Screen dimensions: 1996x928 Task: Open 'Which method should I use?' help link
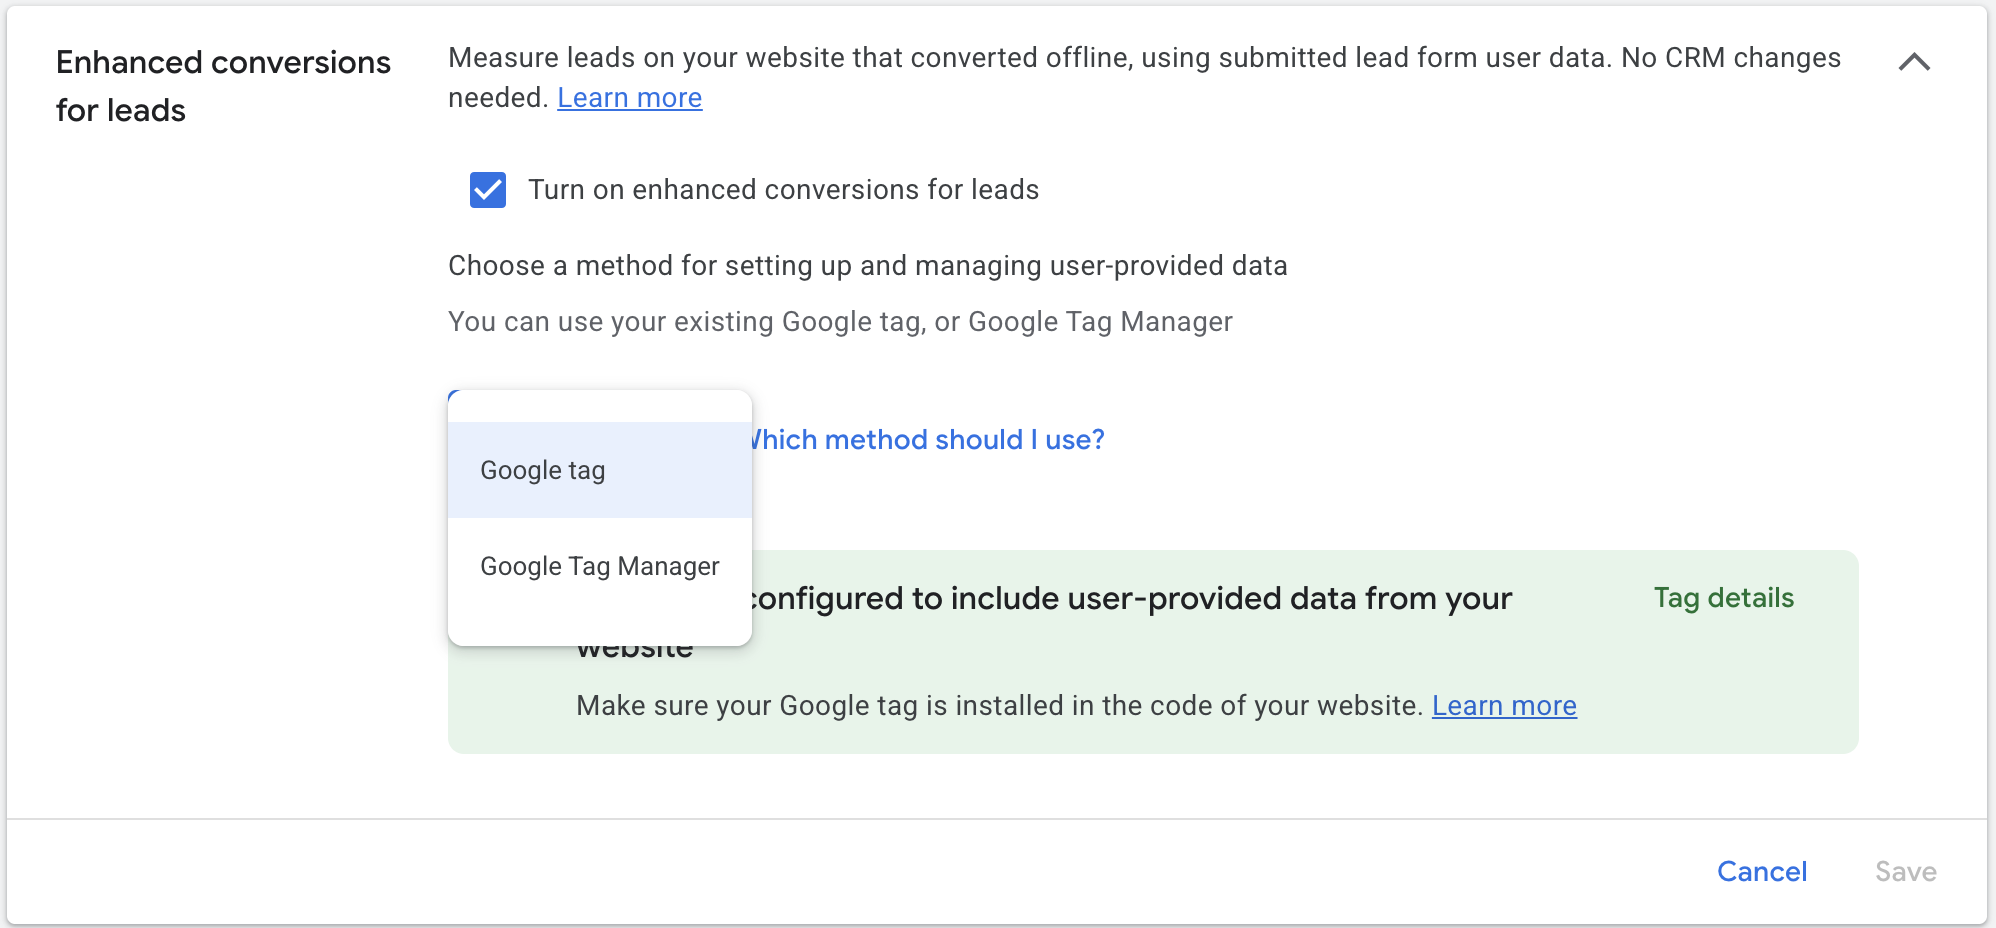(928, 440)
